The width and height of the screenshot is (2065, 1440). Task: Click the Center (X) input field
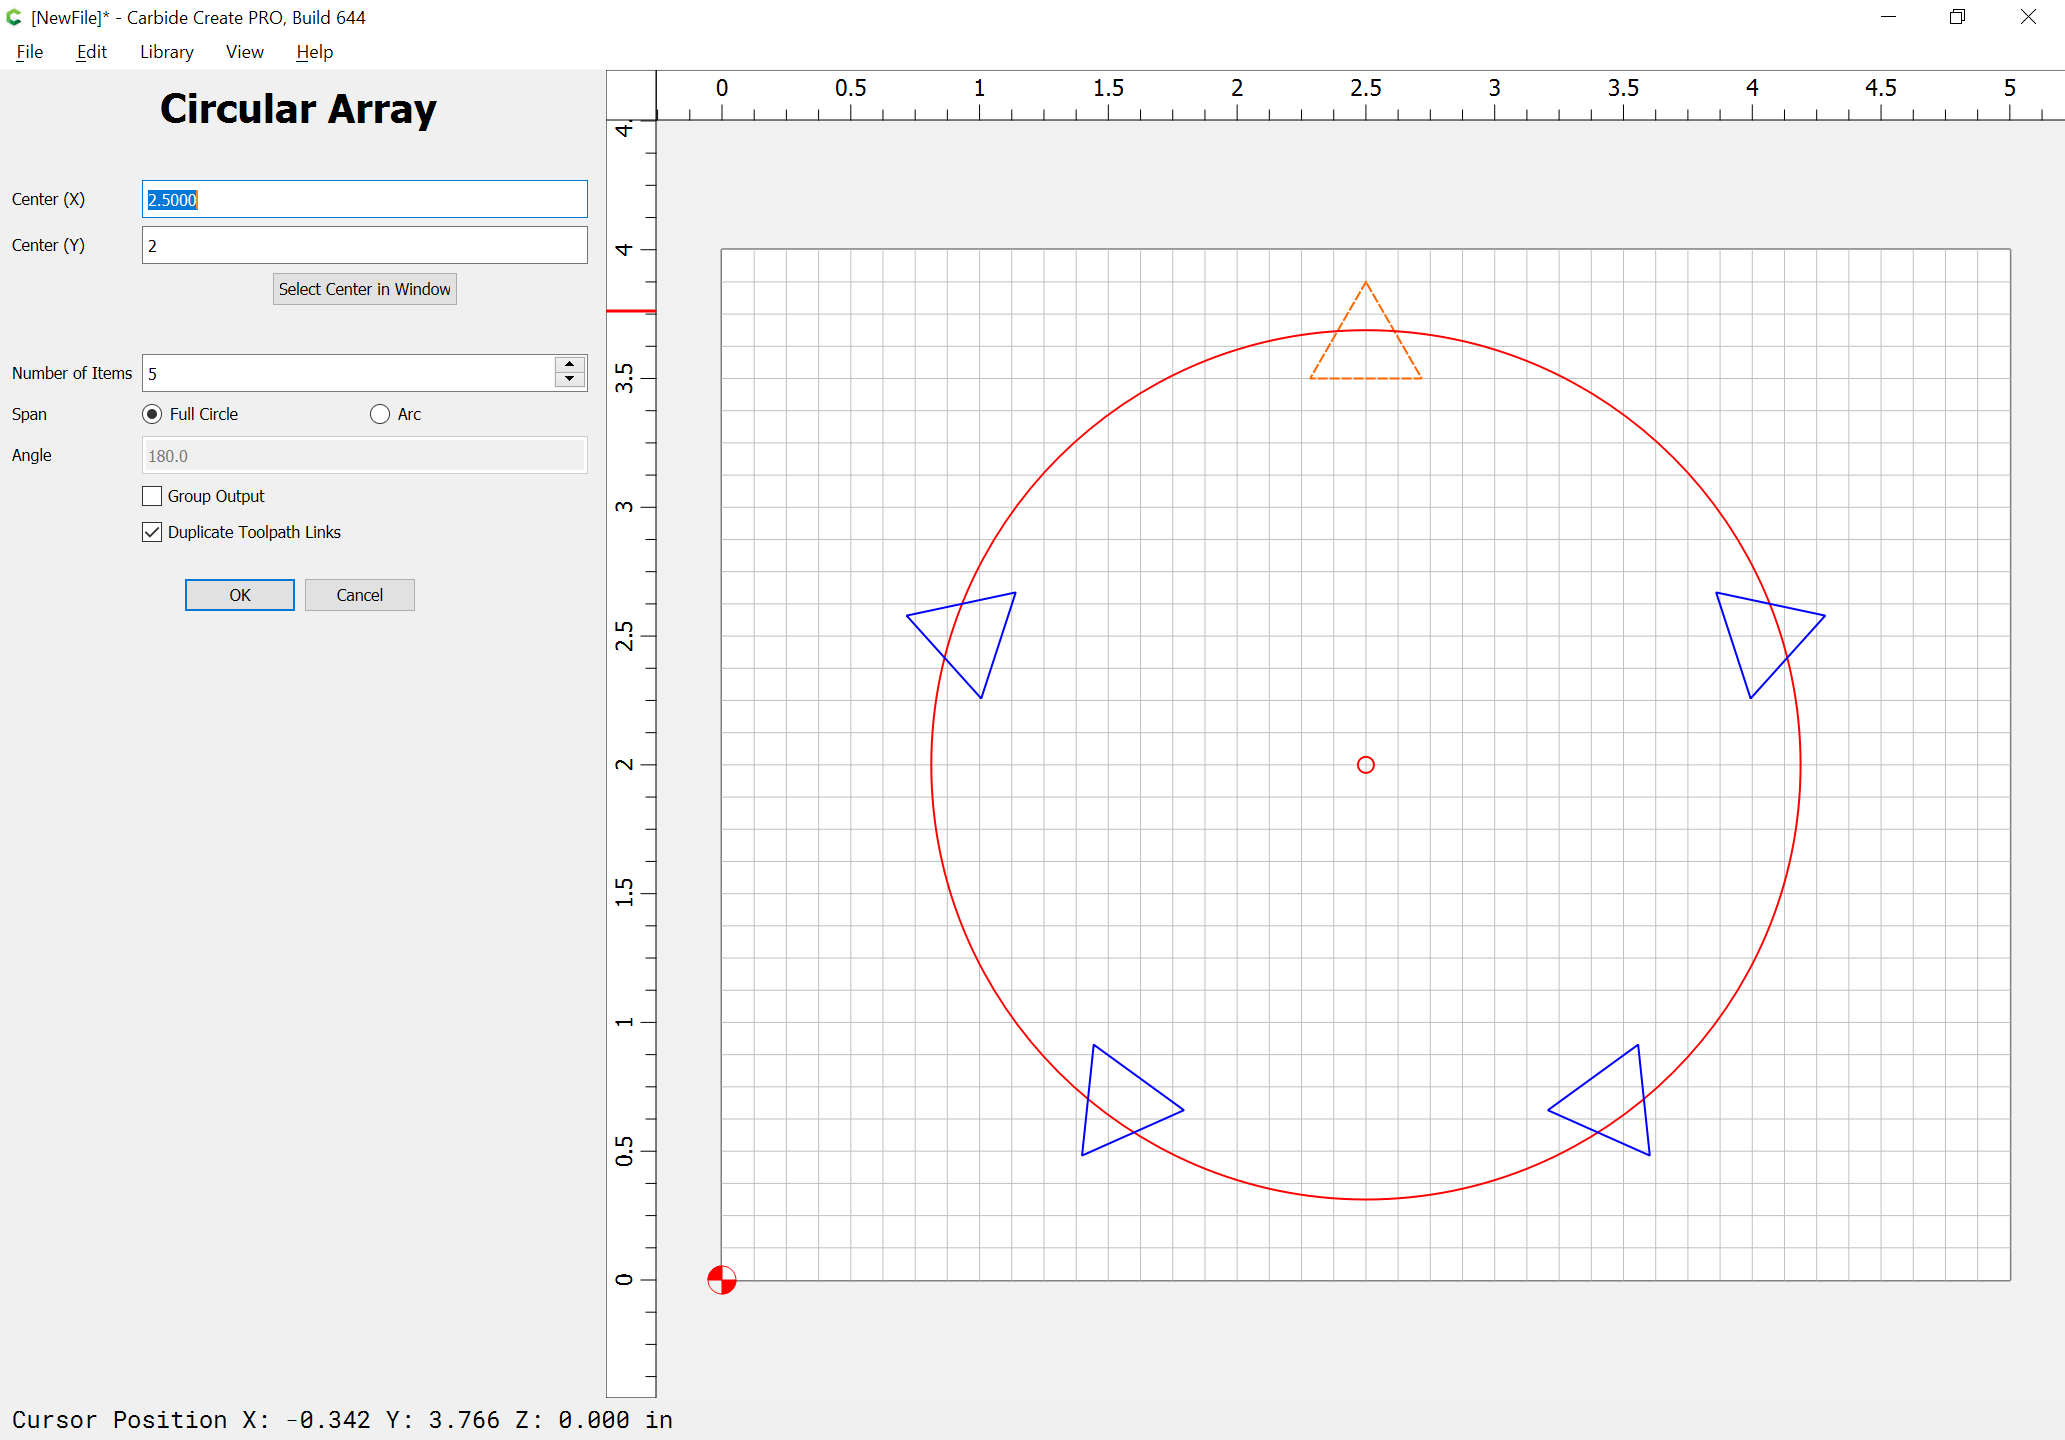365,199
